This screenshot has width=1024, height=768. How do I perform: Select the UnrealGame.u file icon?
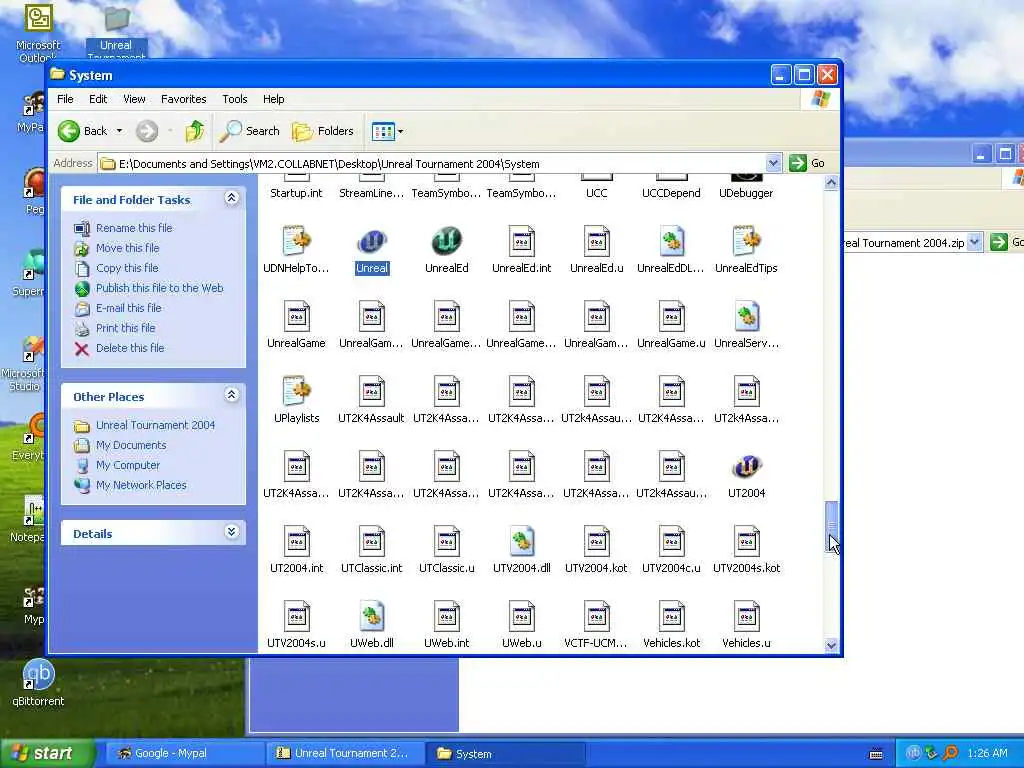(x=671, y=317)
